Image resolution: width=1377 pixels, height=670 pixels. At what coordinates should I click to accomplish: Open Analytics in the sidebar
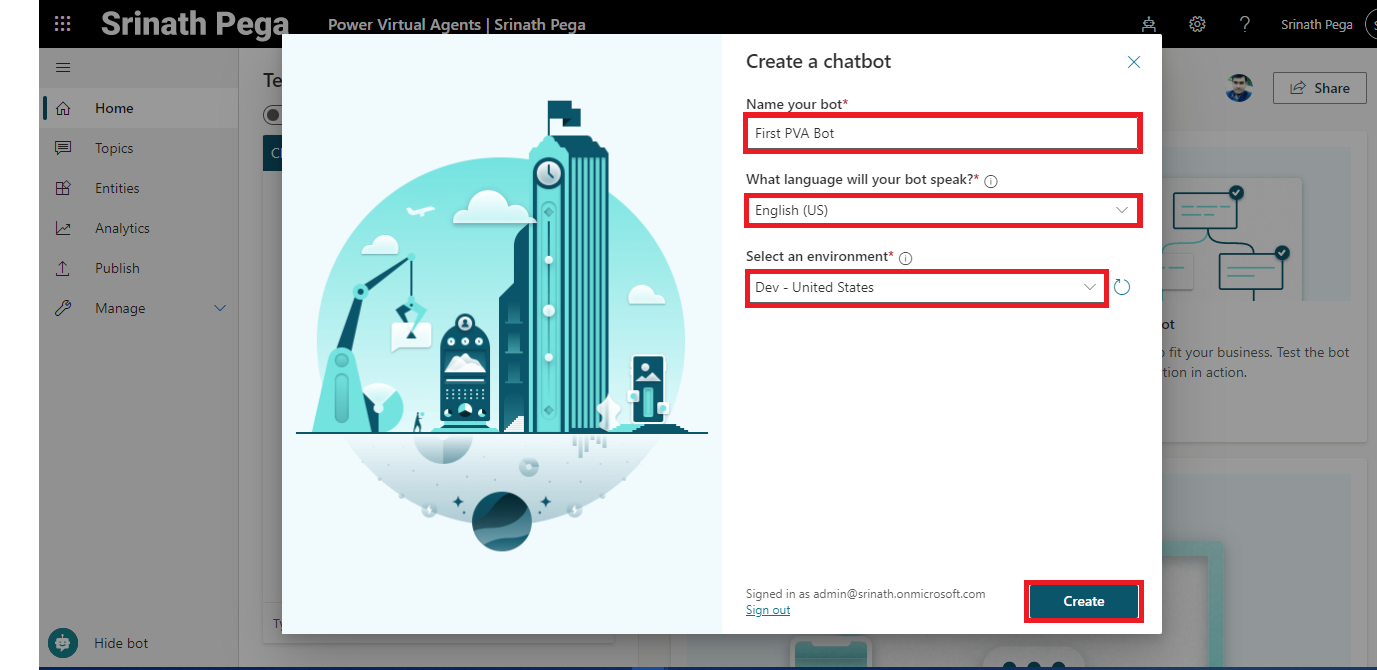coord(122,228)
